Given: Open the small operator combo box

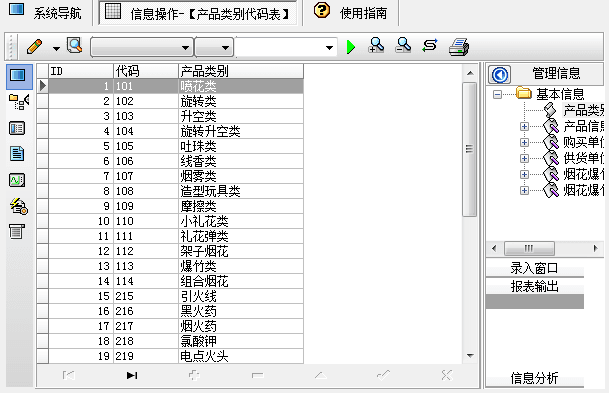Looking at the screenshot, I should coord(214,47).
